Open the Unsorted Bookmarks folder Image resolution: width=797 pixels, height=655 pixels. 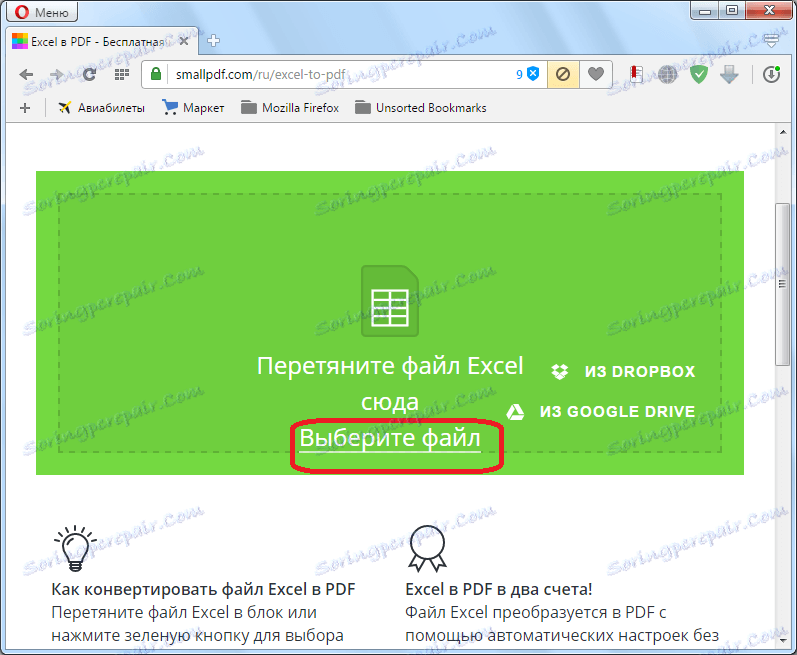[x=421, y=108]
